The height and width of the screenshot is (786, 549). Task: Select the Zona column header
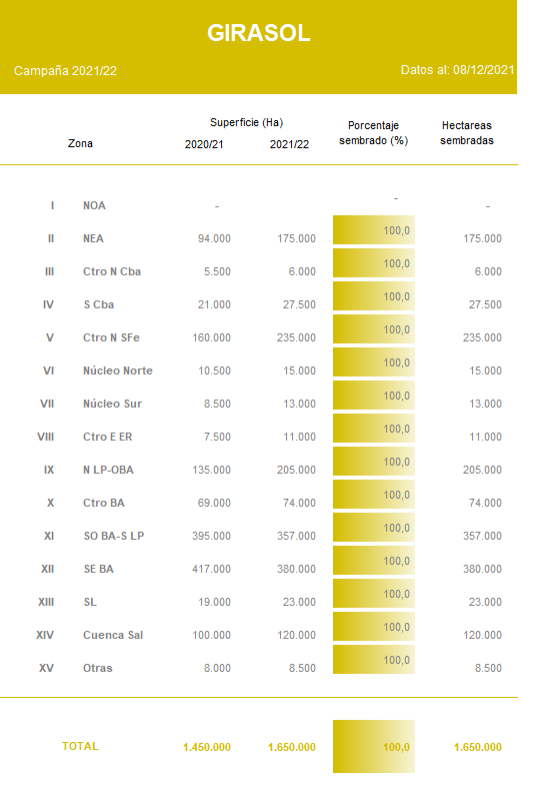[x=80, y=143]
